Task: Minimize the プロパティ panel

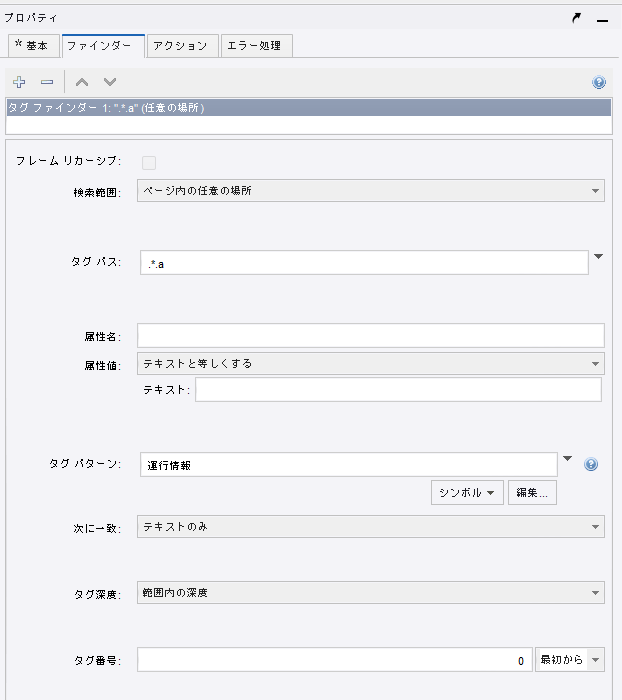Action: (x=602, y=20)
